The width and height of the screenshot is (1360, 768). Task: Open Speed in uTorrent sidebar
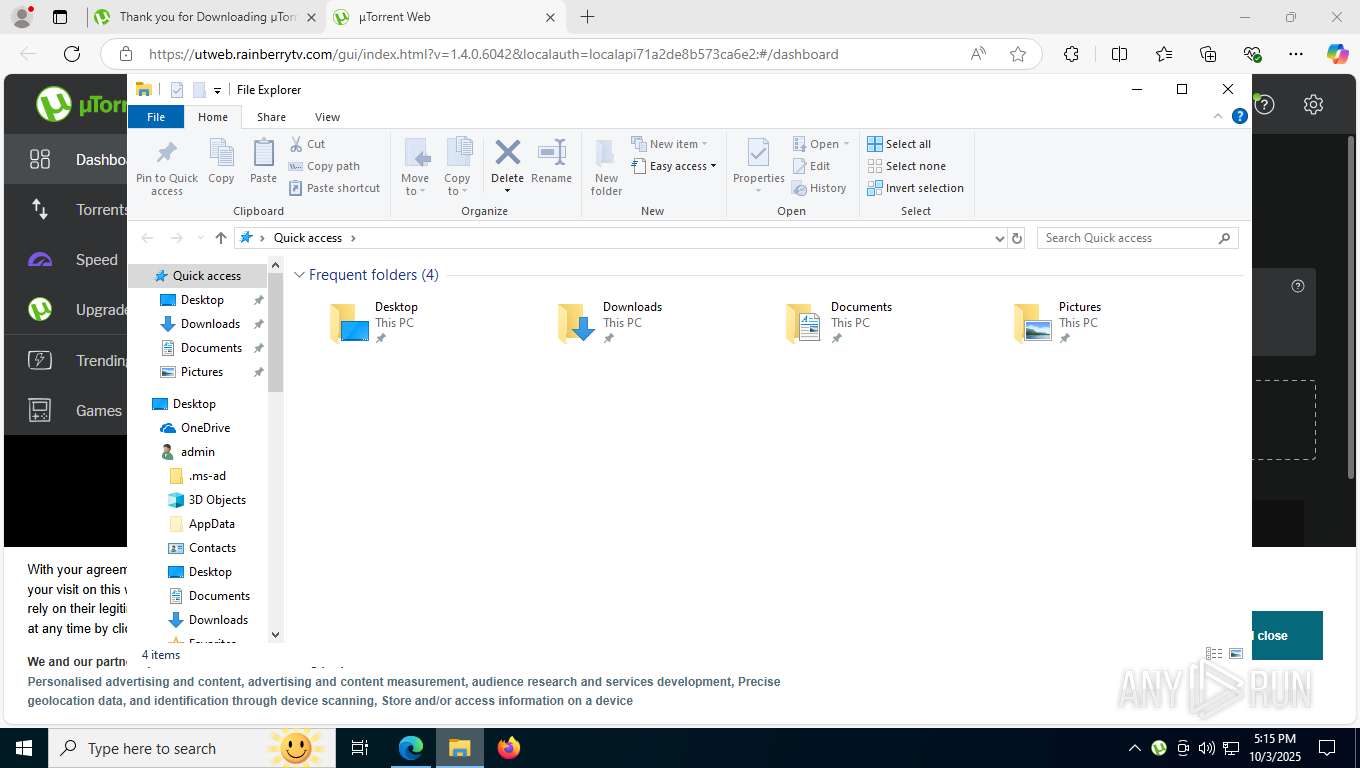(x=66, y=260)
